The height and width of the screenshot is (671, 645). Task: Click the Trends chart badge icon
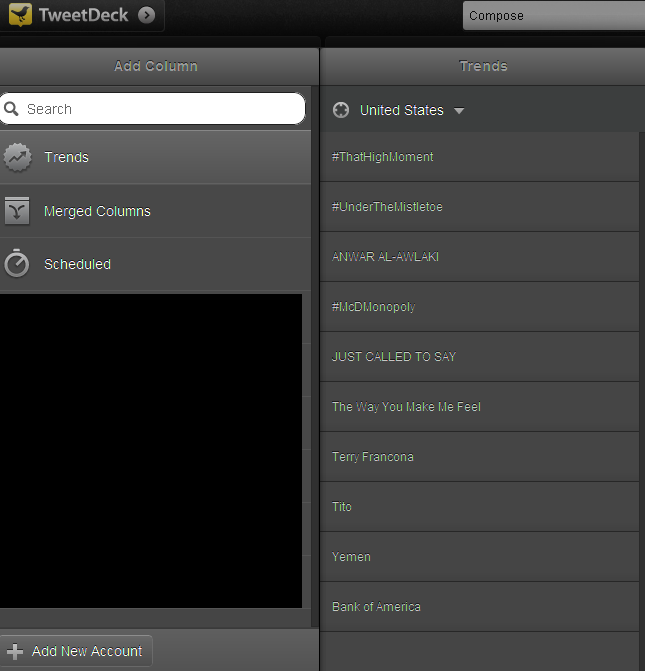point(18,157)
